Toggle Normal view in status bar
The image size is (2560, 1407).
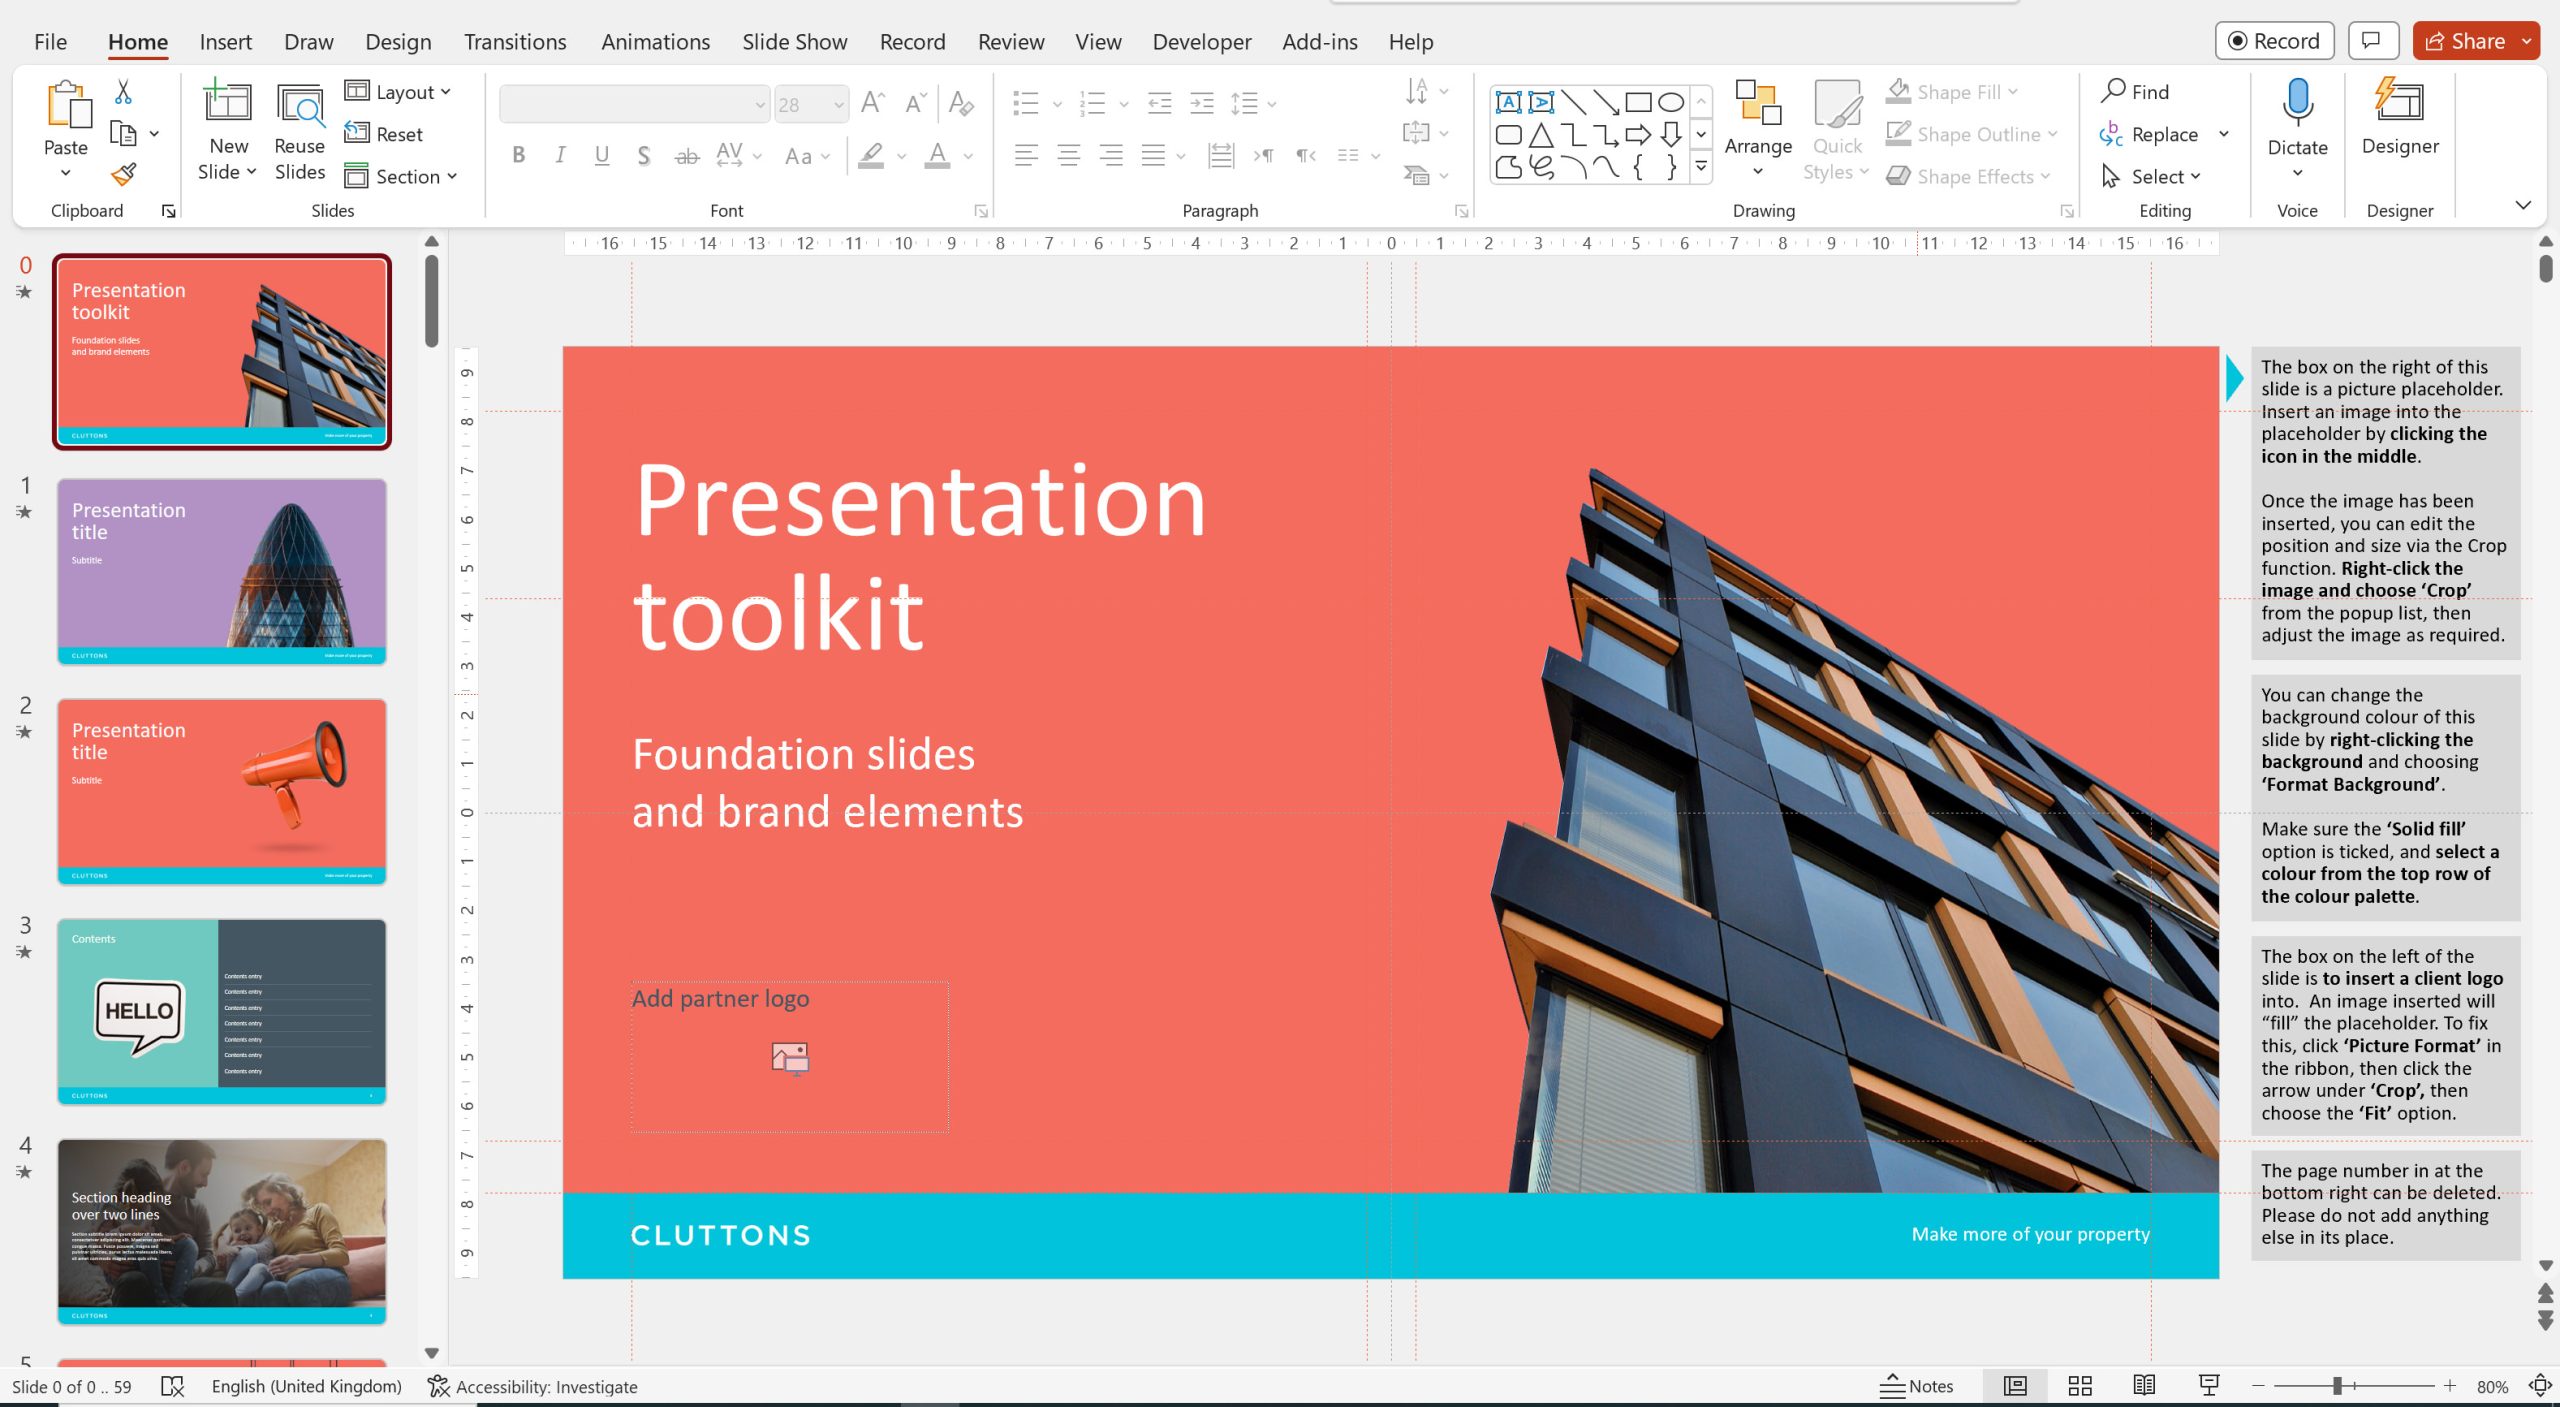coord(2015,1385)
